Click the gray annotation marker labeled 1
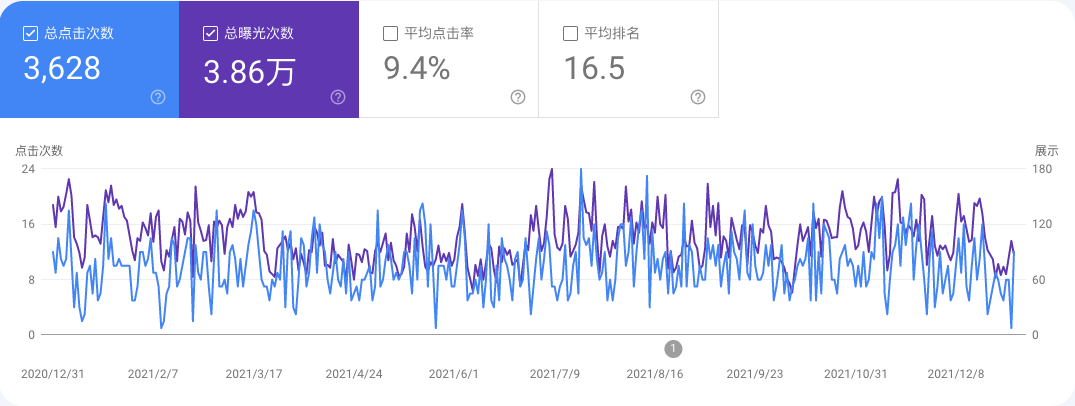This screenshot has width=1075, height=406. 673,348
